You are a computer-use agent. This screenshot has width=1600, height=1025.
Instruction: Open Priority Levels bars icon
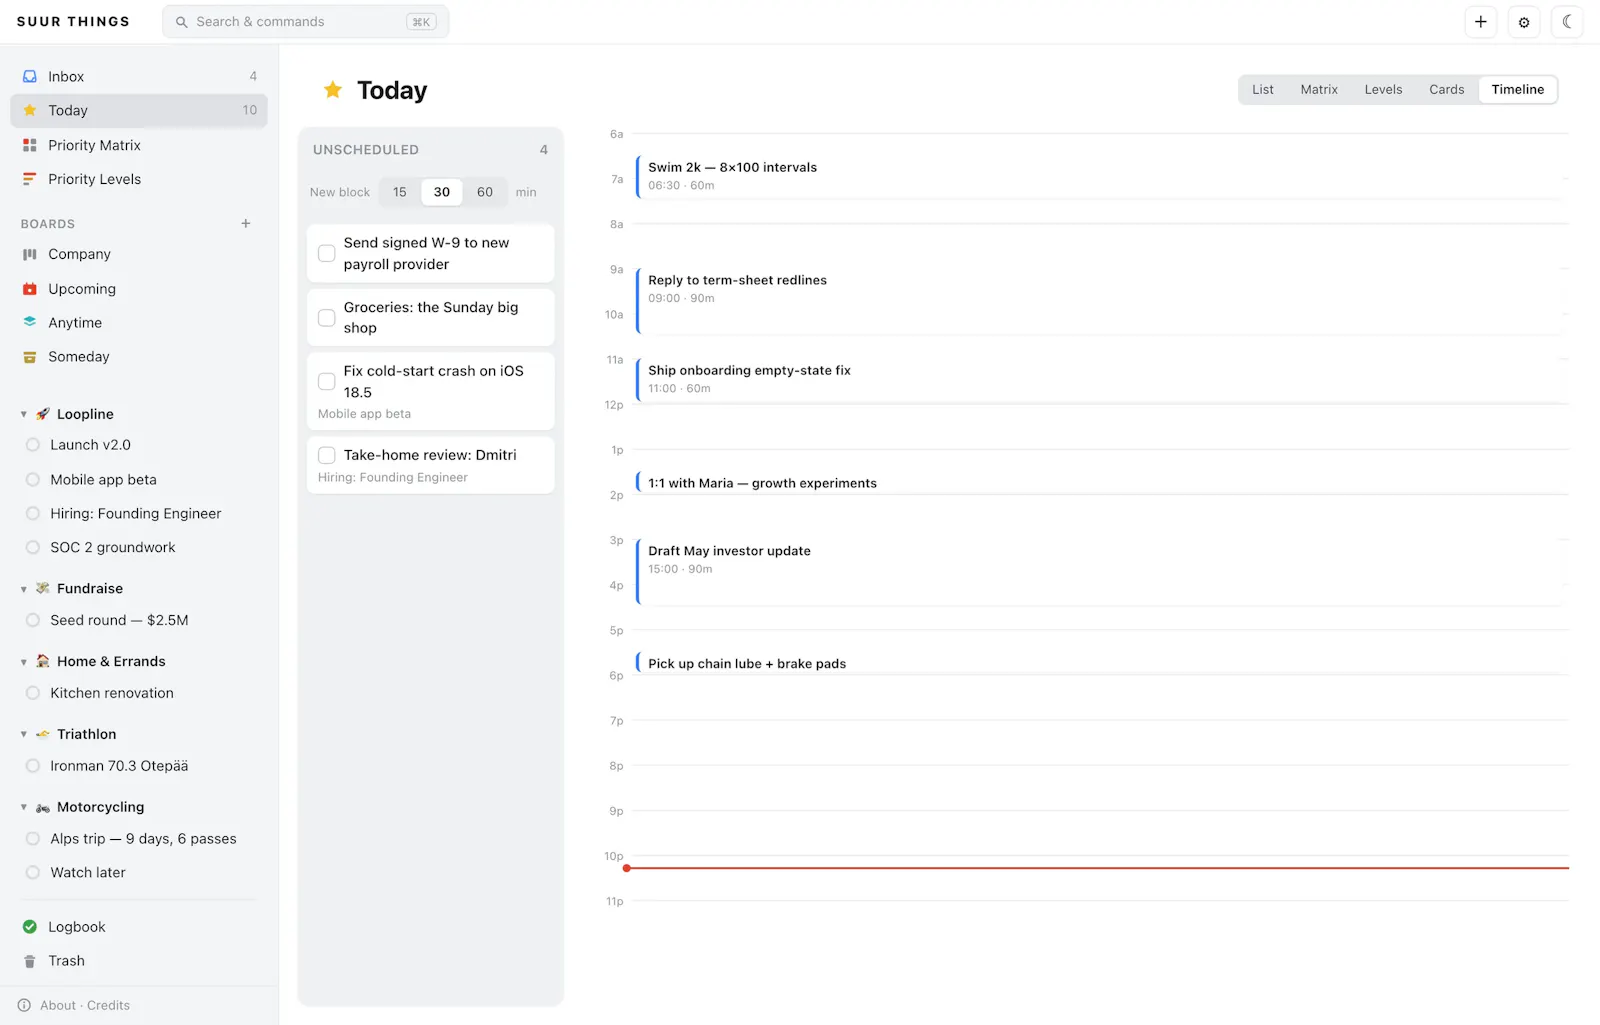(30, 179)
